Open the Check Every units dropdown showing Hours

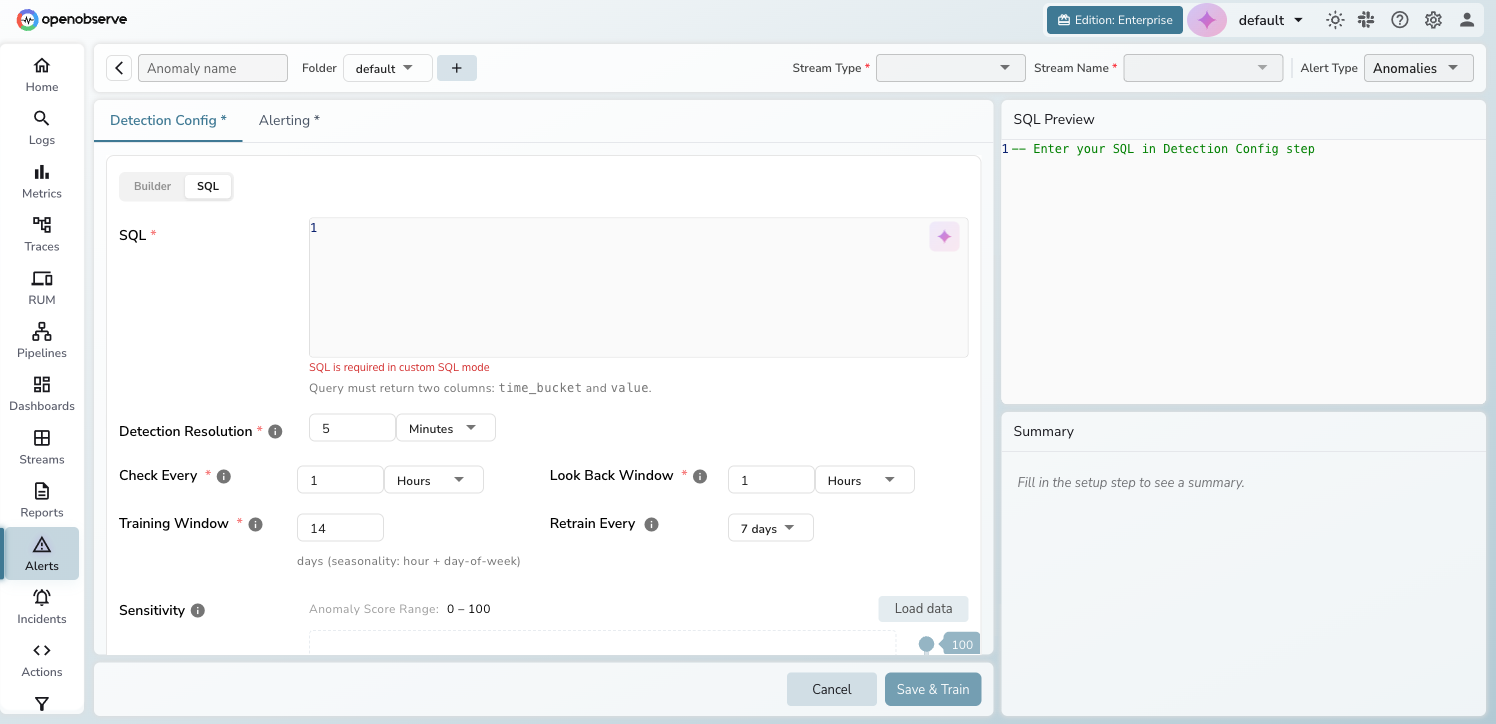433,479
